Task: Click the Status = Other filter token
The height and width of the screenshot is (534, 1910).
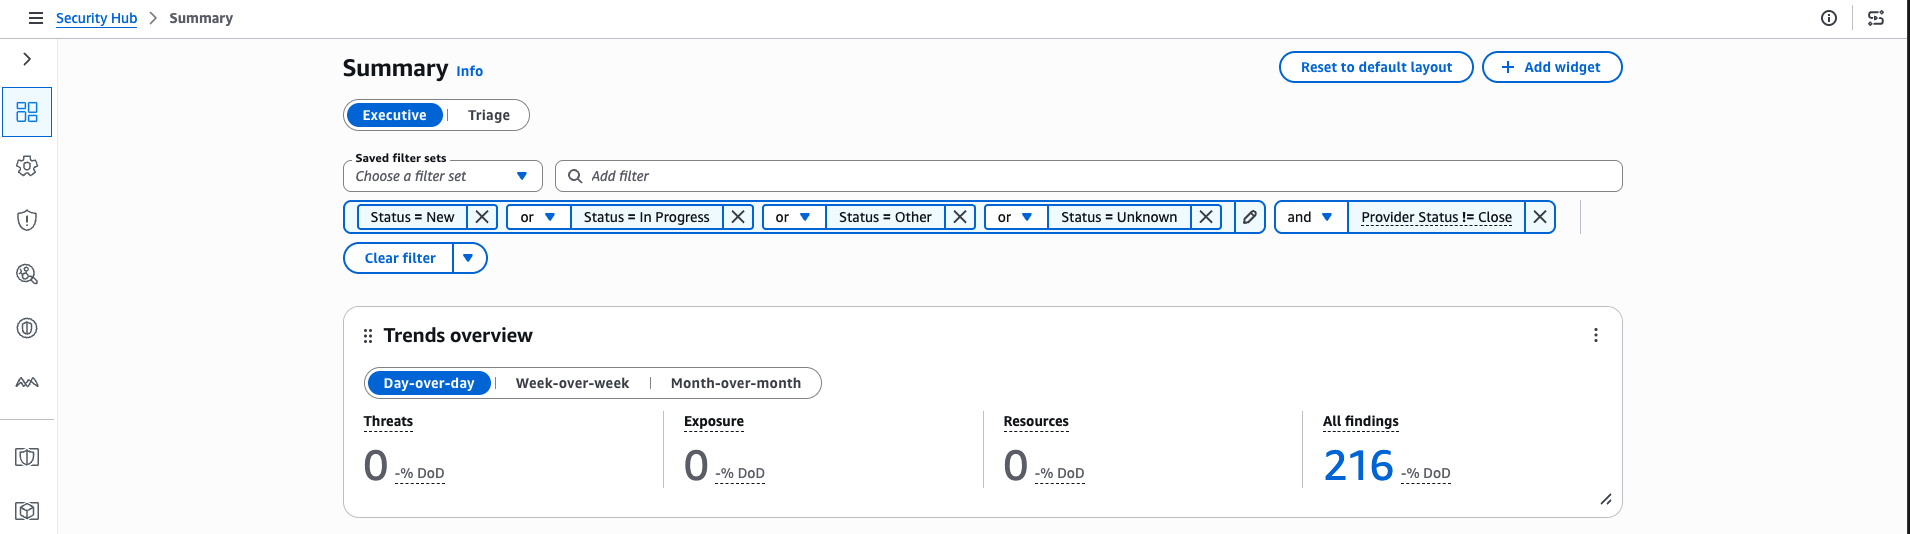Action: [885, 217]
